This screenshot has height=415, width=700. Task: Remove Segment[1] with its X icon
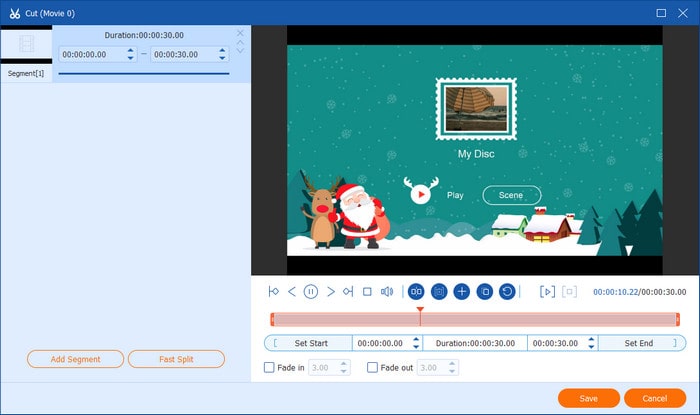point(240,33)
